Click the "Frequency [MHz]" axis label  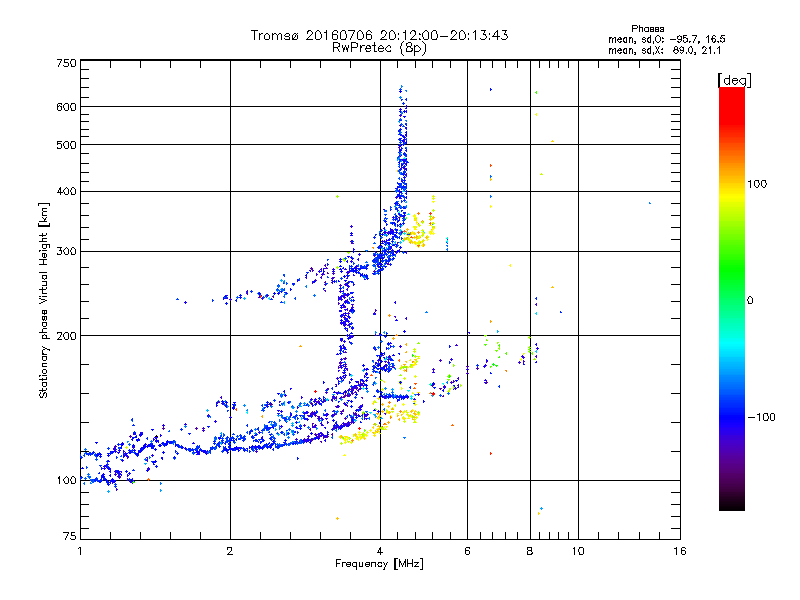(379, 564)
